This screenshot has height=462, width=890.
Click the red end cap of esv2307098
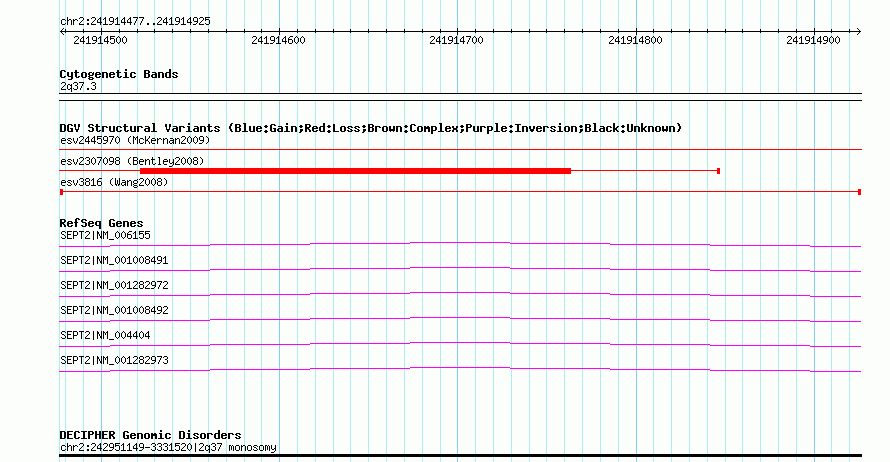719,171
